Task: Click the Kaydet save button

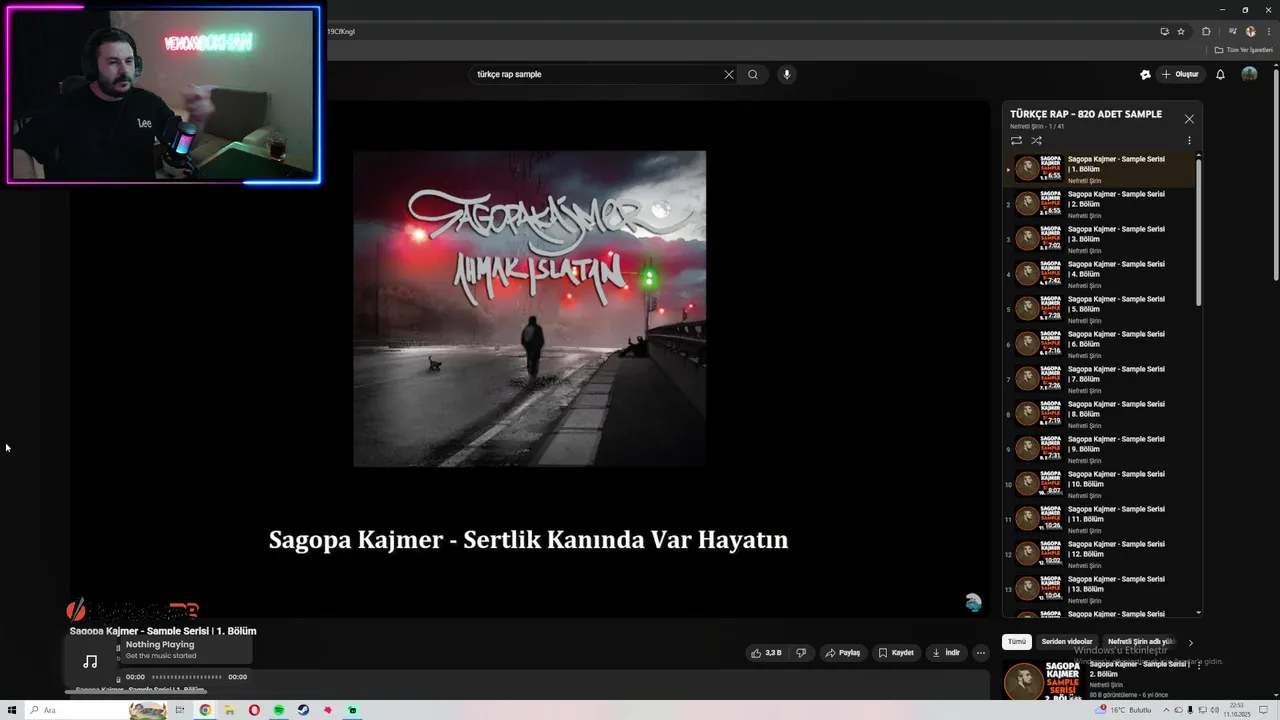Action: (896, 652)
